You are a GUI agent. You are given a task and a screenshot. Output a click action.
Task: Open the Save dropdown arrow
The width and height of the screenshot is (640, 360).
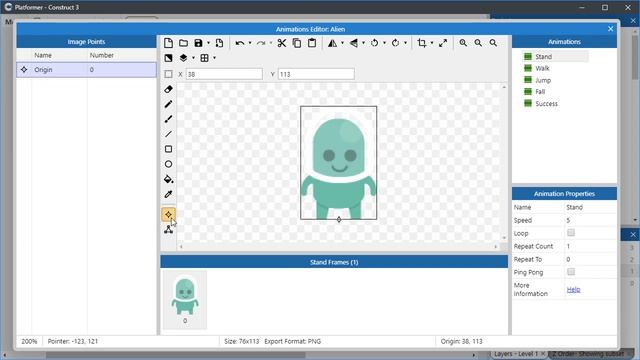(x=209, y=43)
